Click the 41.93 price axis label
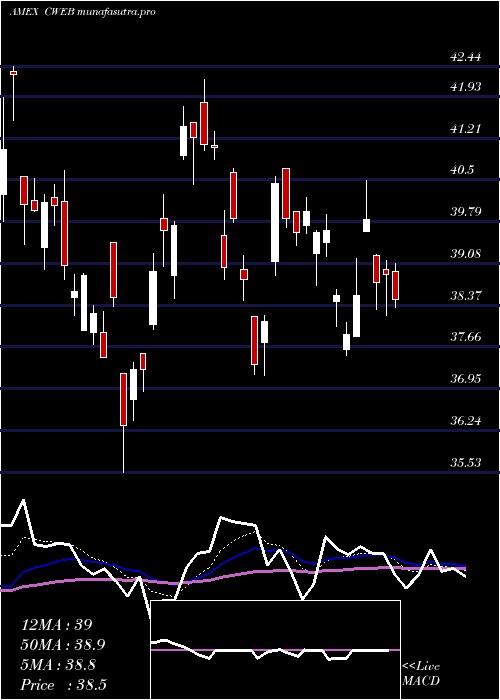The height and width of the screenshot is (700, 500). (x=467, y=87)
